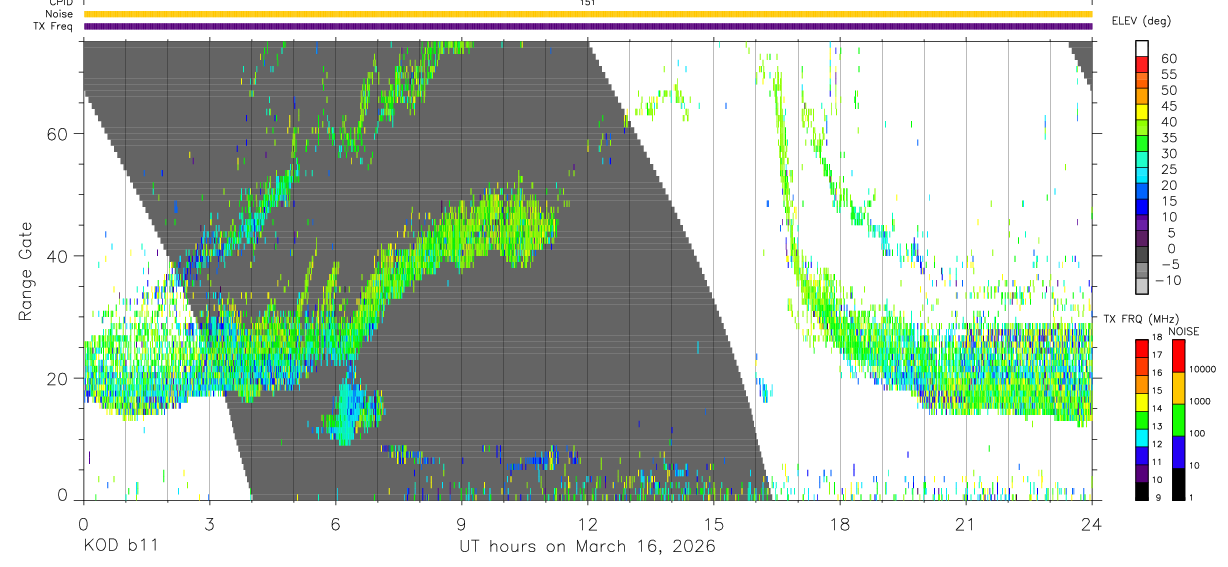
Task: Click the 'KOD b11' radar beam label
Action: coord(120,547)
